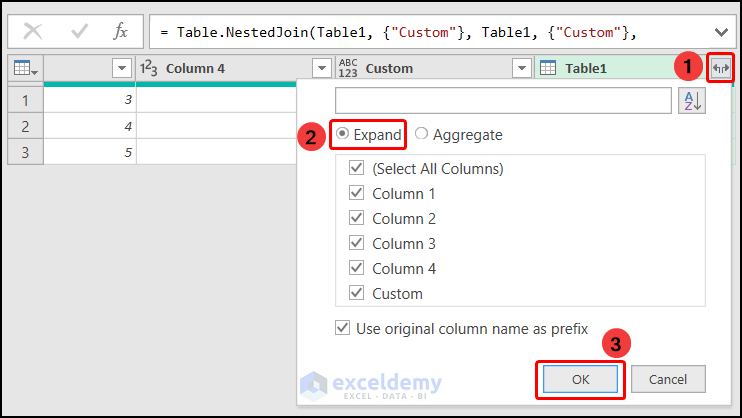This screenshot has width=742, height=418.
Task: Open the Column 4 filter dropdown
Action: click(x=321, y=69)
